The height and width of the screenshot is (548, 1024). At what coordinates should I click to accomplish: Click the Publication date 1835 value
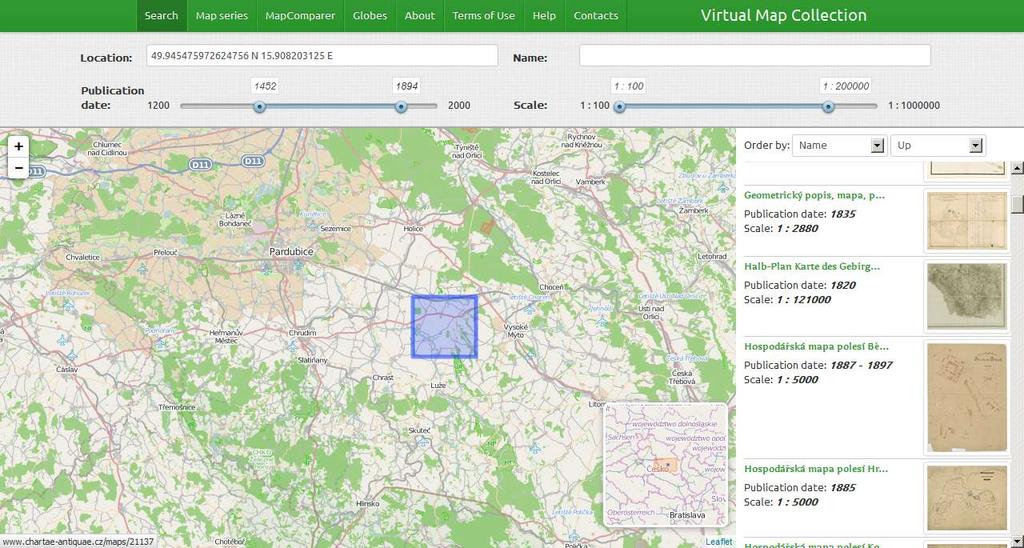(843, 214)
